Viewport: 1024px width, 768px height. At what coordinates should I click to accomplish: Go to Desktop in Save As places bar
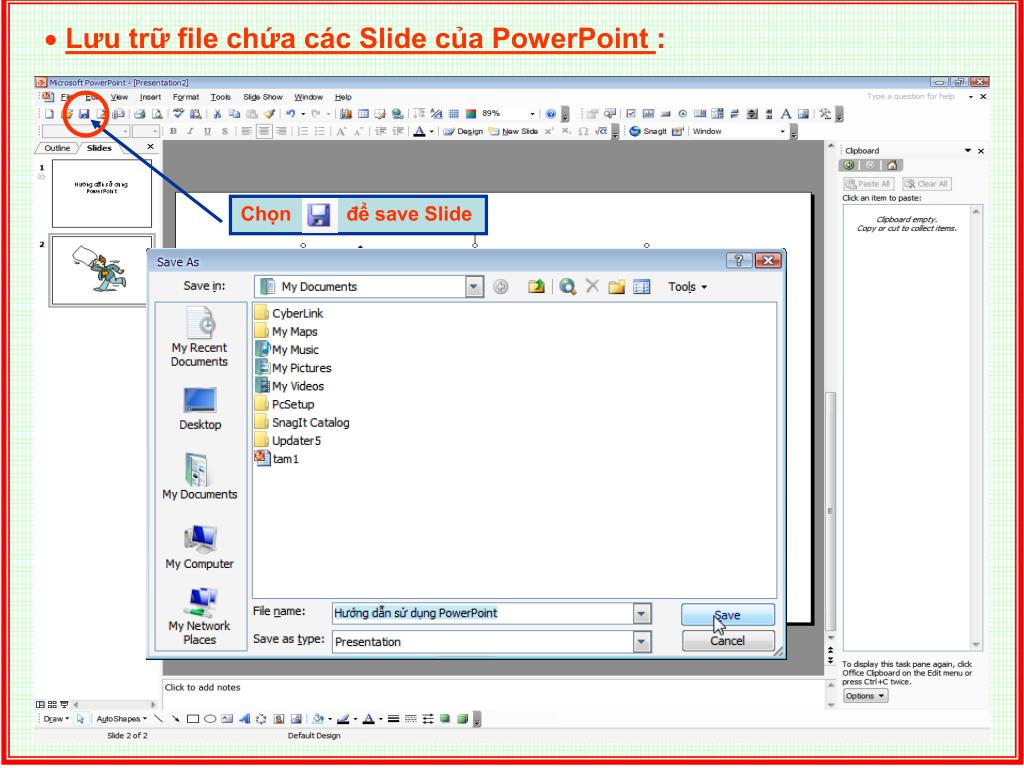pos(200,409)
